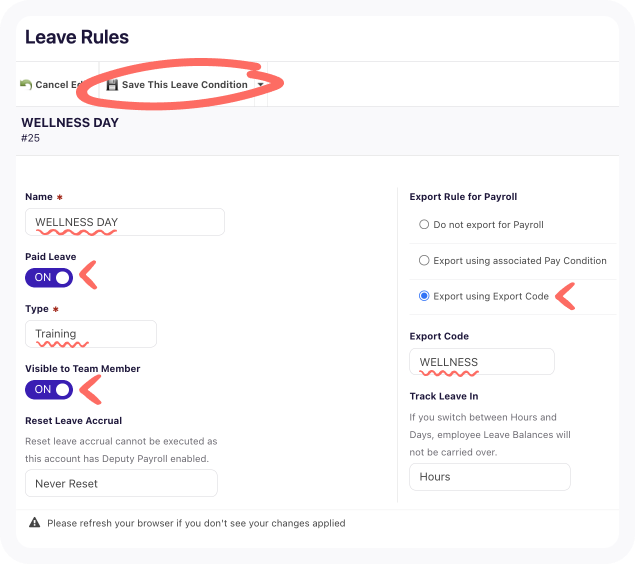Select Export using Export Code radio button
The width and height of the screenshot is (635, 564).
[424, 296]
